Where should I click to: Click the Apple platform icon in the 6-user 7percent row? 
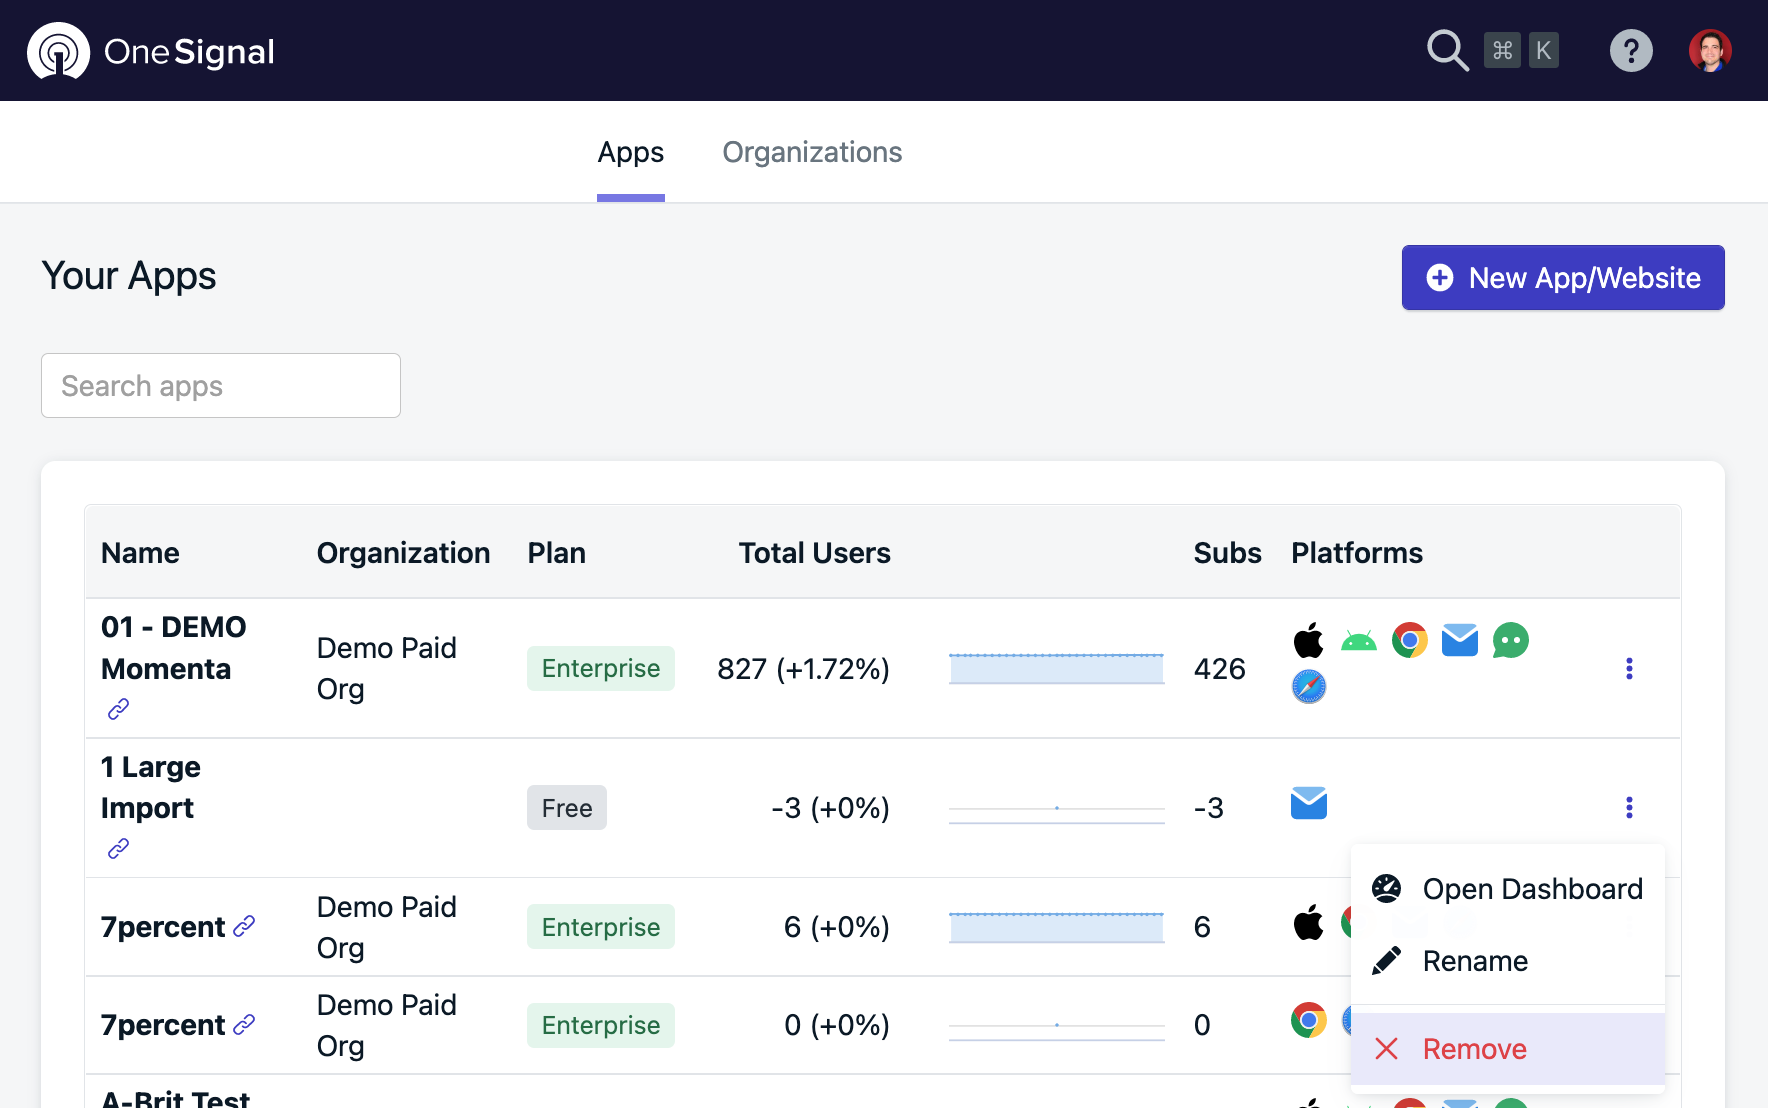coord(1309,922)
